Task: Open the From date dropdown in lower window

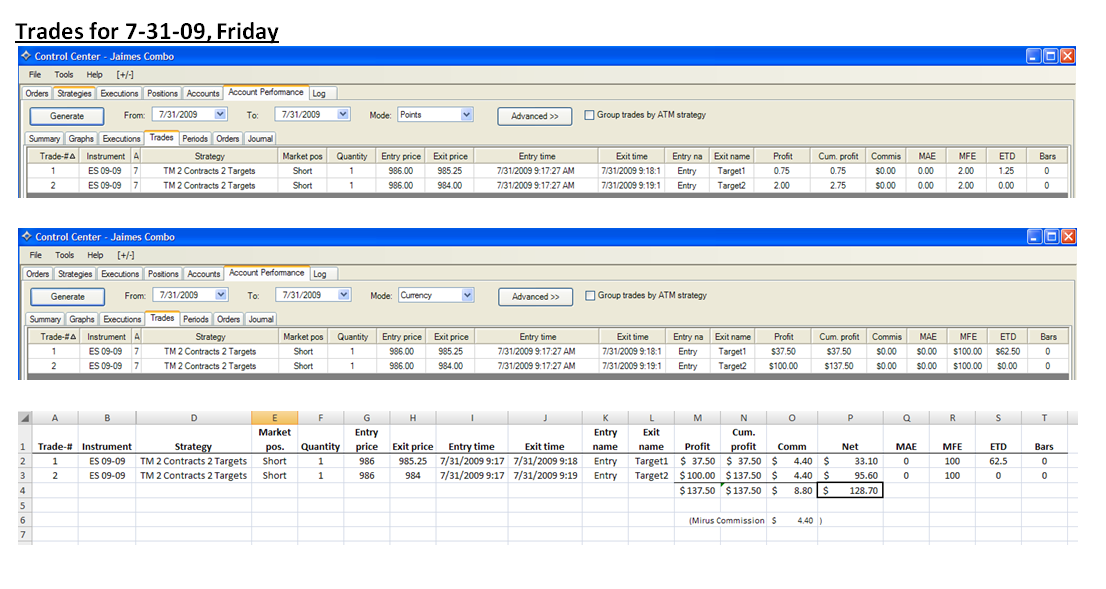Action: coord(221,295)
